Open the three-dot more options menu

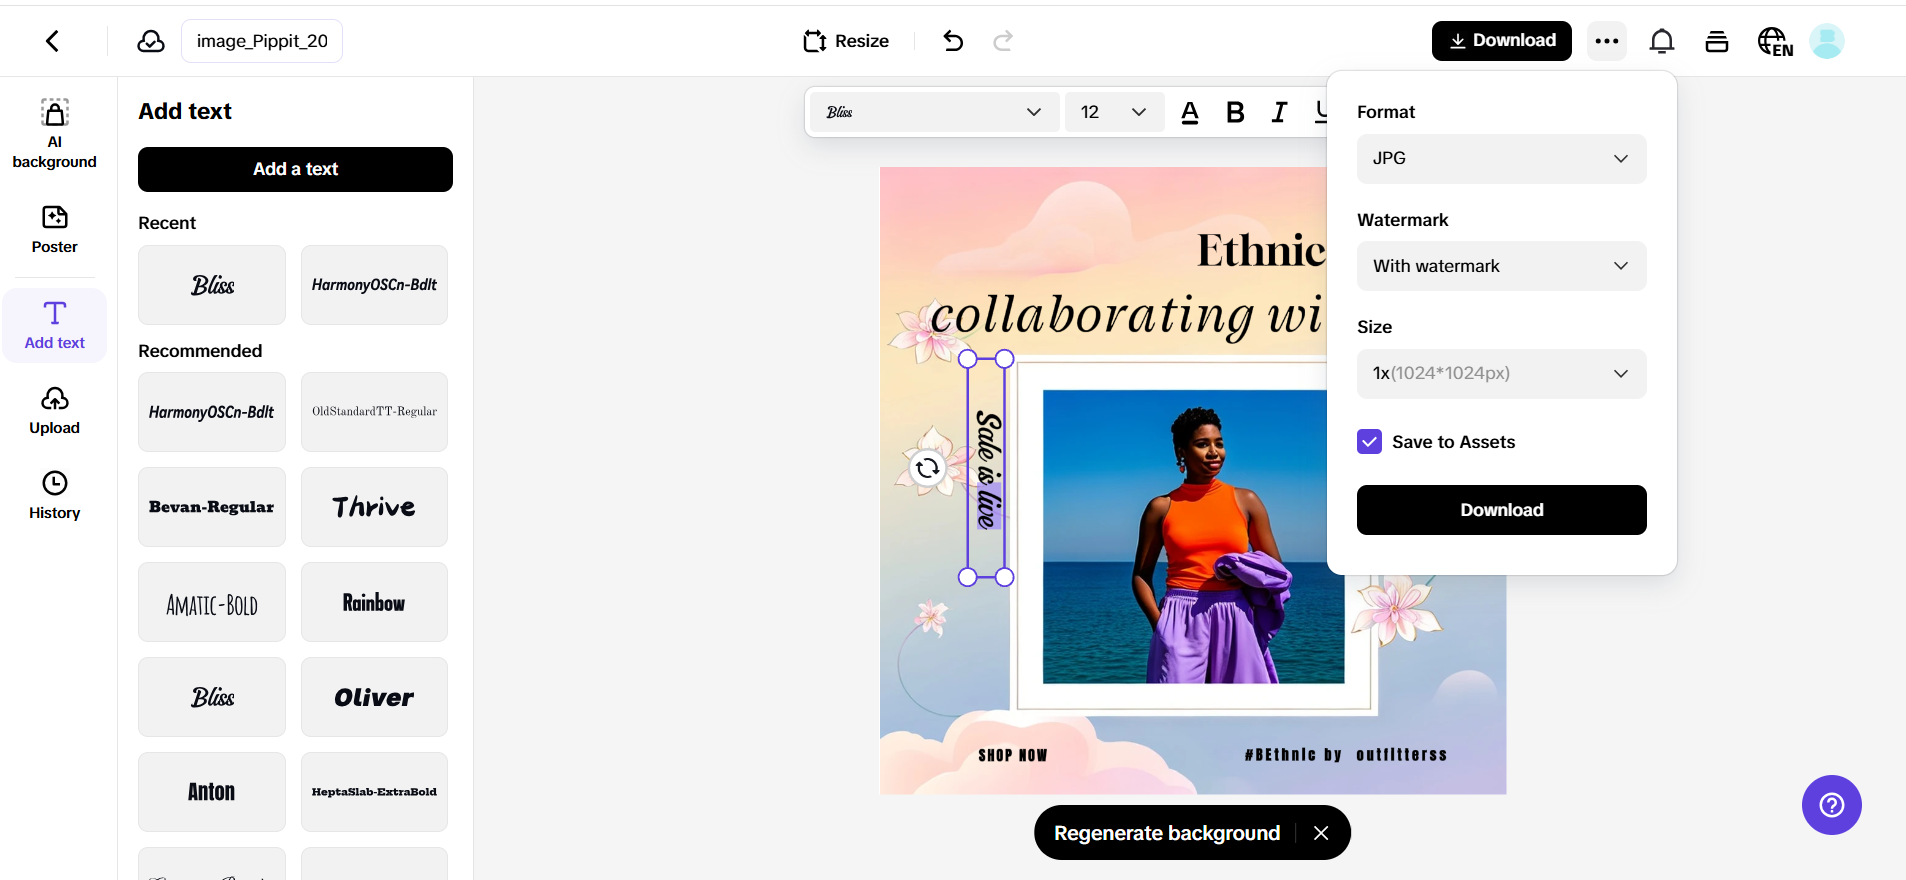pyautogui.click(x=1607, y=41)
